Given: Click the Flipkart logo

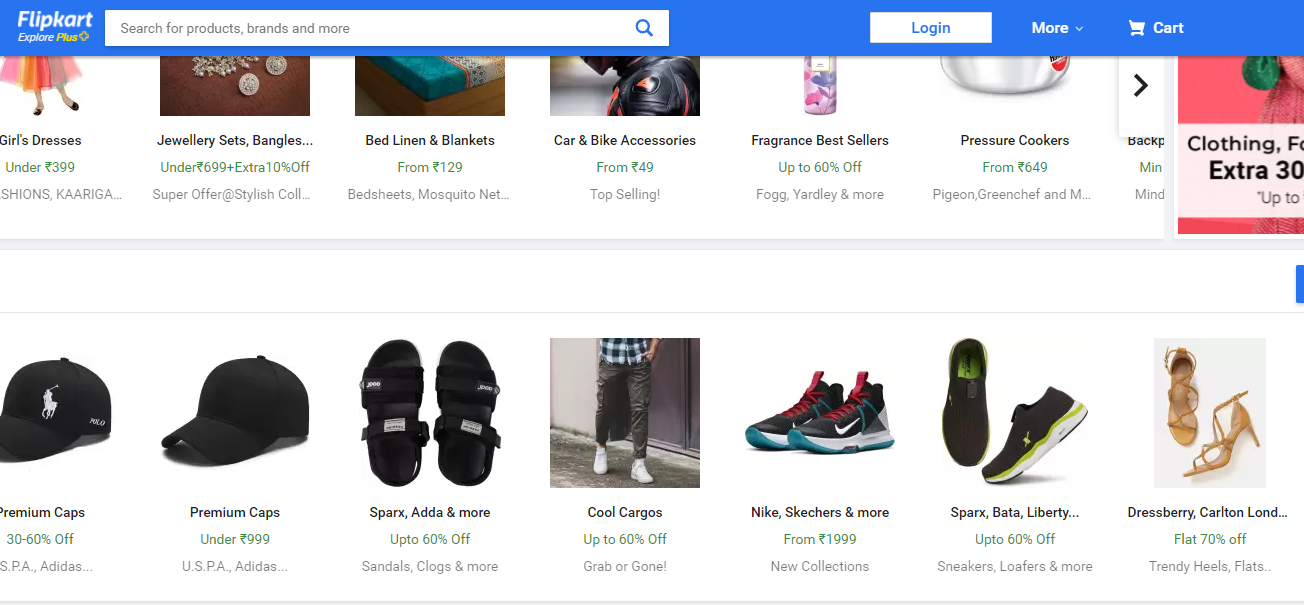Looking at the screenshot, I should click(x=53, y=19).
